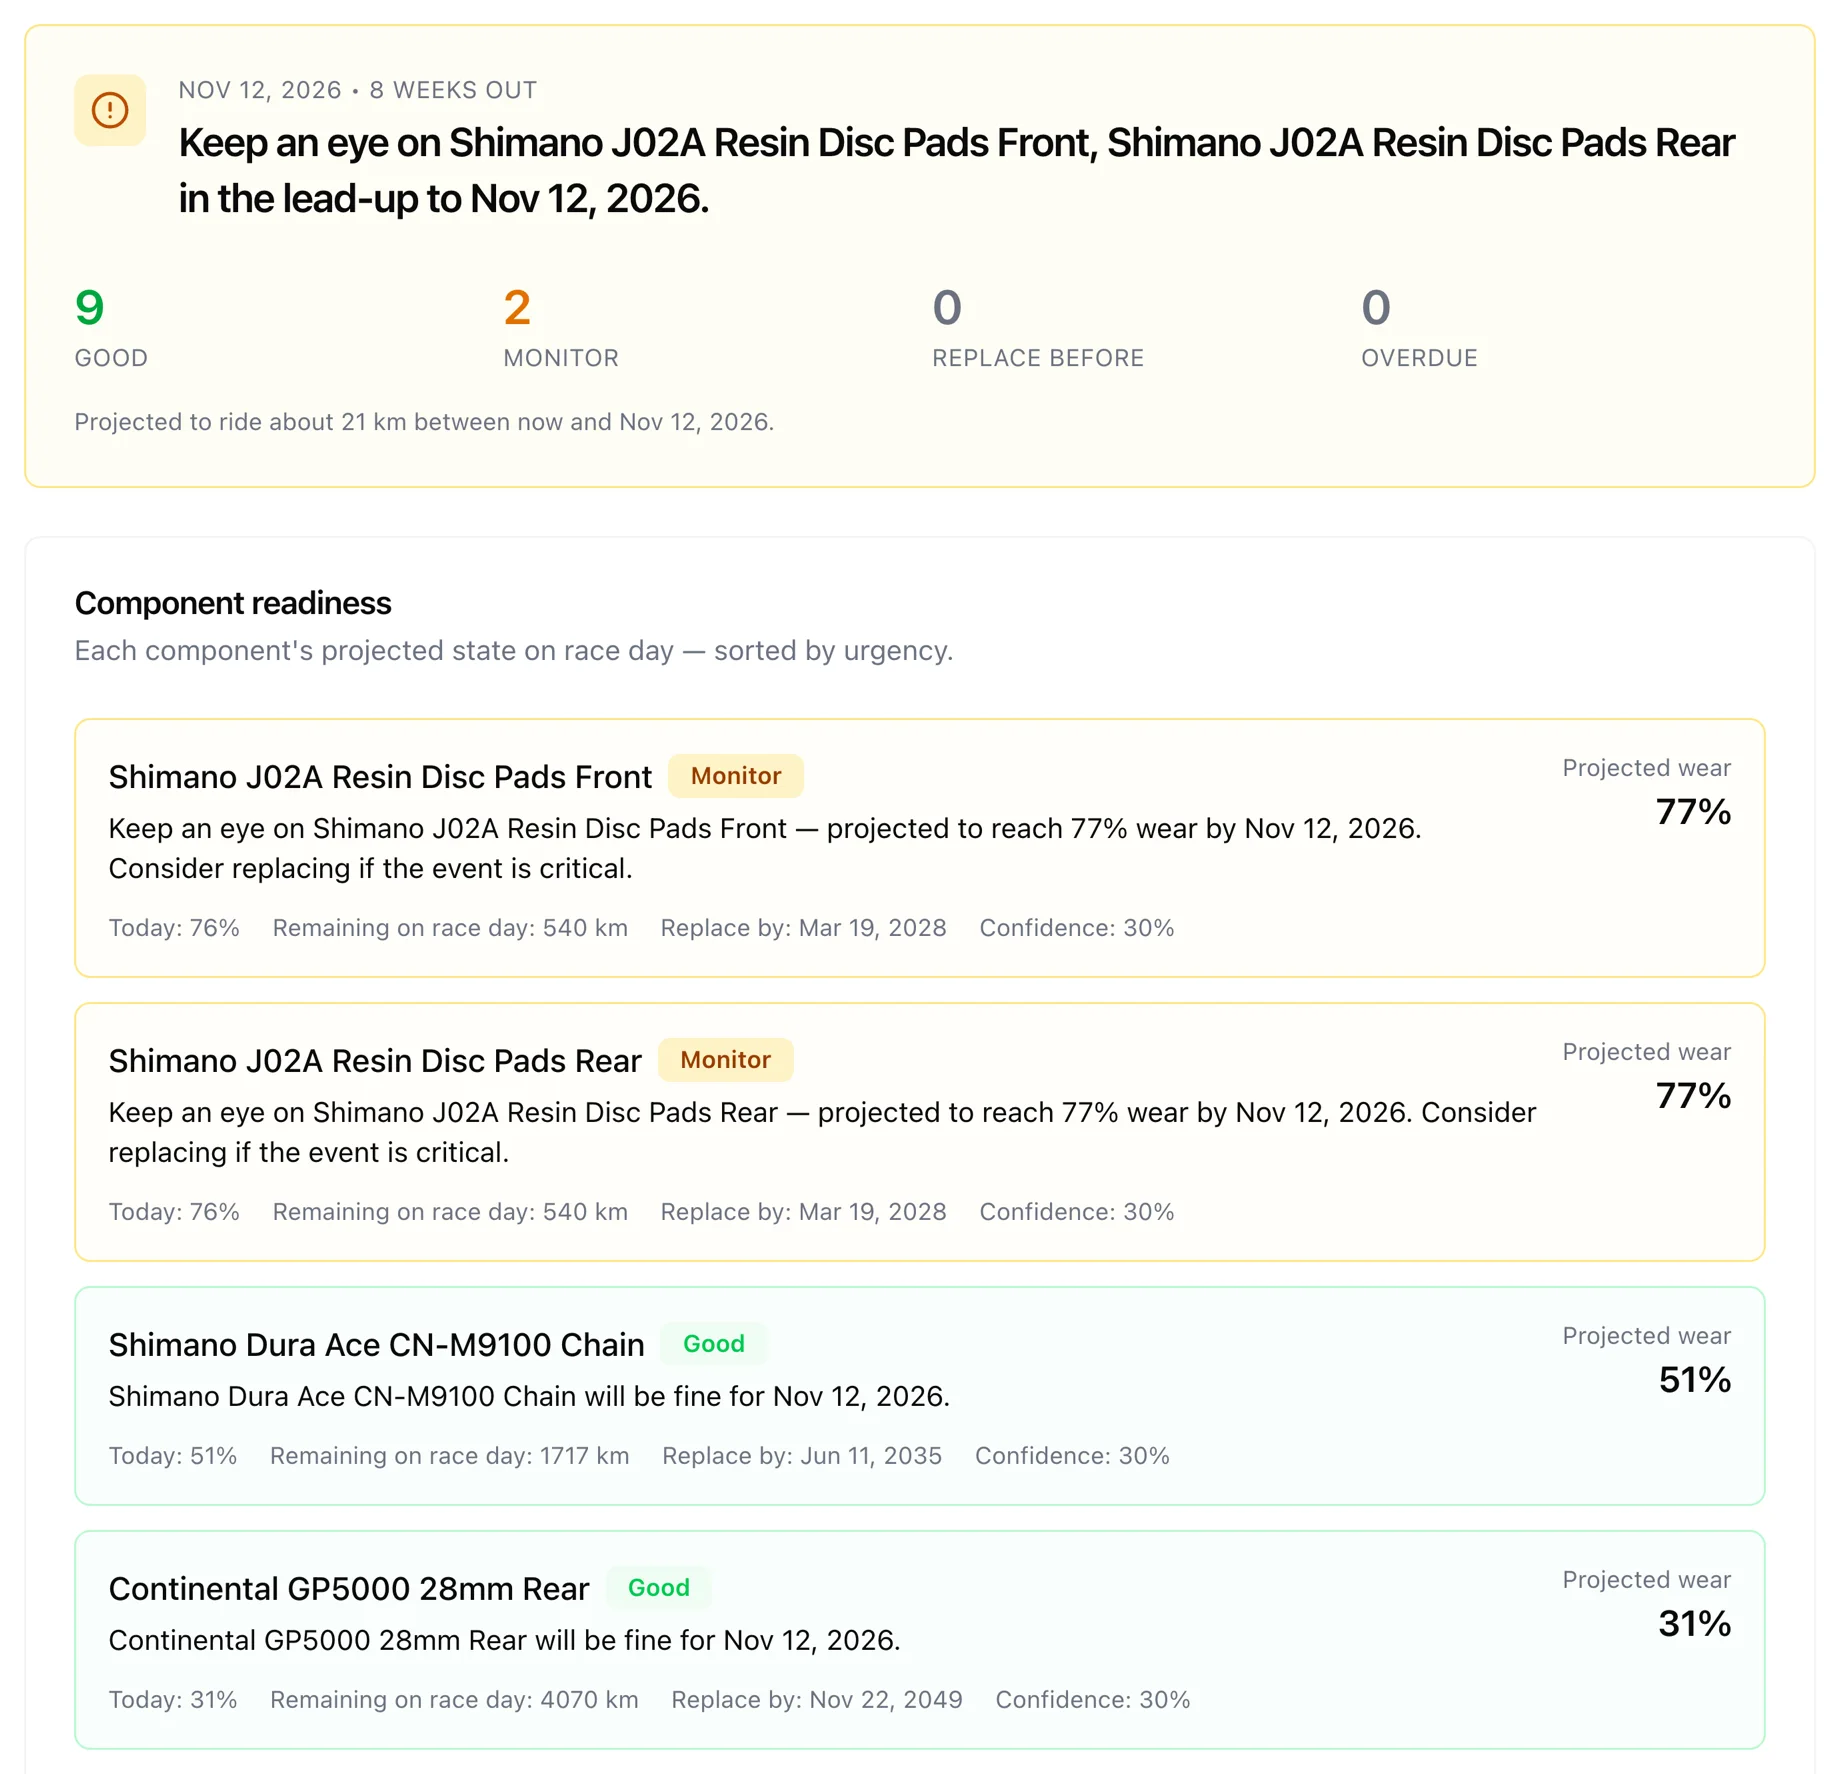
Task: Click "Confidence: 30%" on Disc Pads Front card
Action: tap(1077, 928)
